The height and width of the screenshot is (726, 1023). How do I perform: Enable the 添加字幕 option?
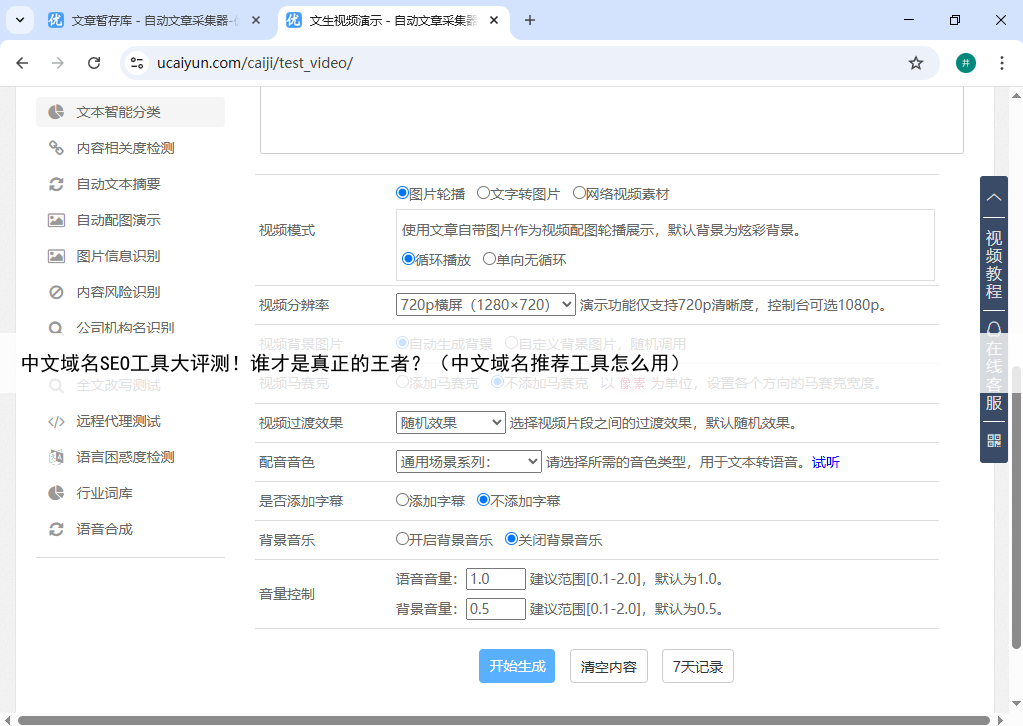click(403, 500)
